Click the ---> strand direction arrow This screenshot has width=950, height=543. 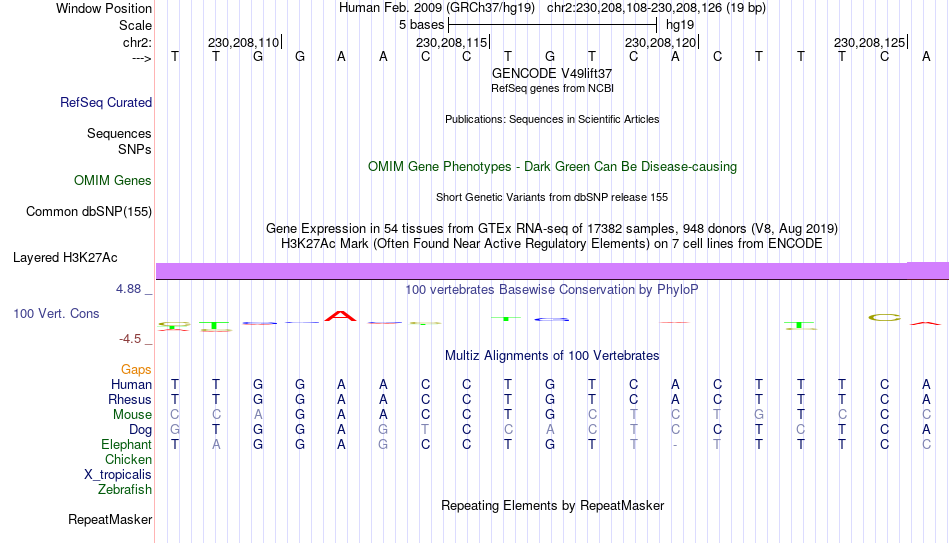[x=142, y=58]
